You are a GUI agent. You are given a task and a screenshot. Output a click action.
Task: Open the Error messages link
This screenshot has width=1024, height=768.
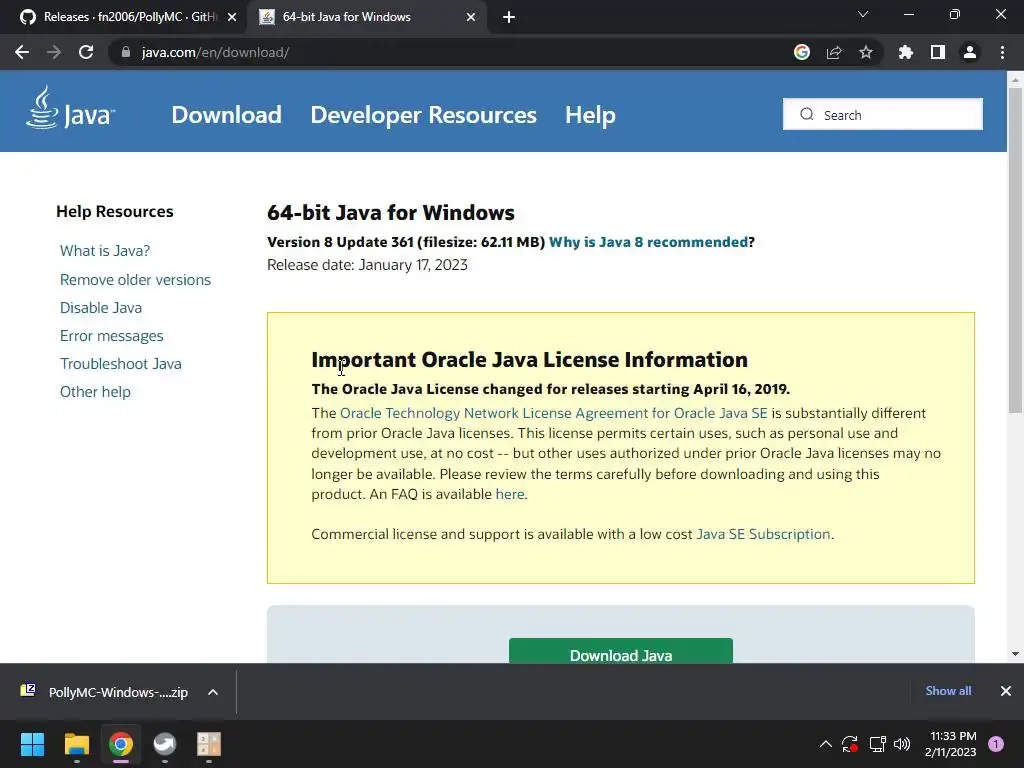(x=112, y=336)
